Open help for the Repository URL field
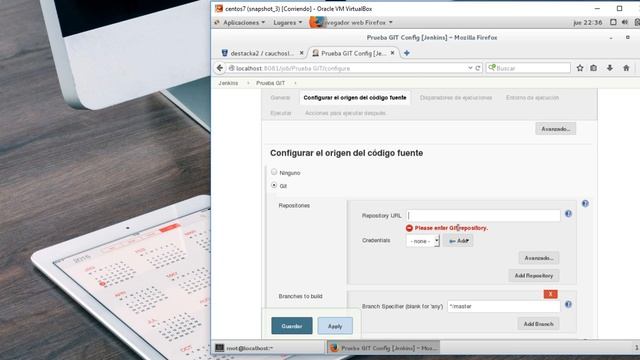The image size is (640, 360). coord(568,214)
